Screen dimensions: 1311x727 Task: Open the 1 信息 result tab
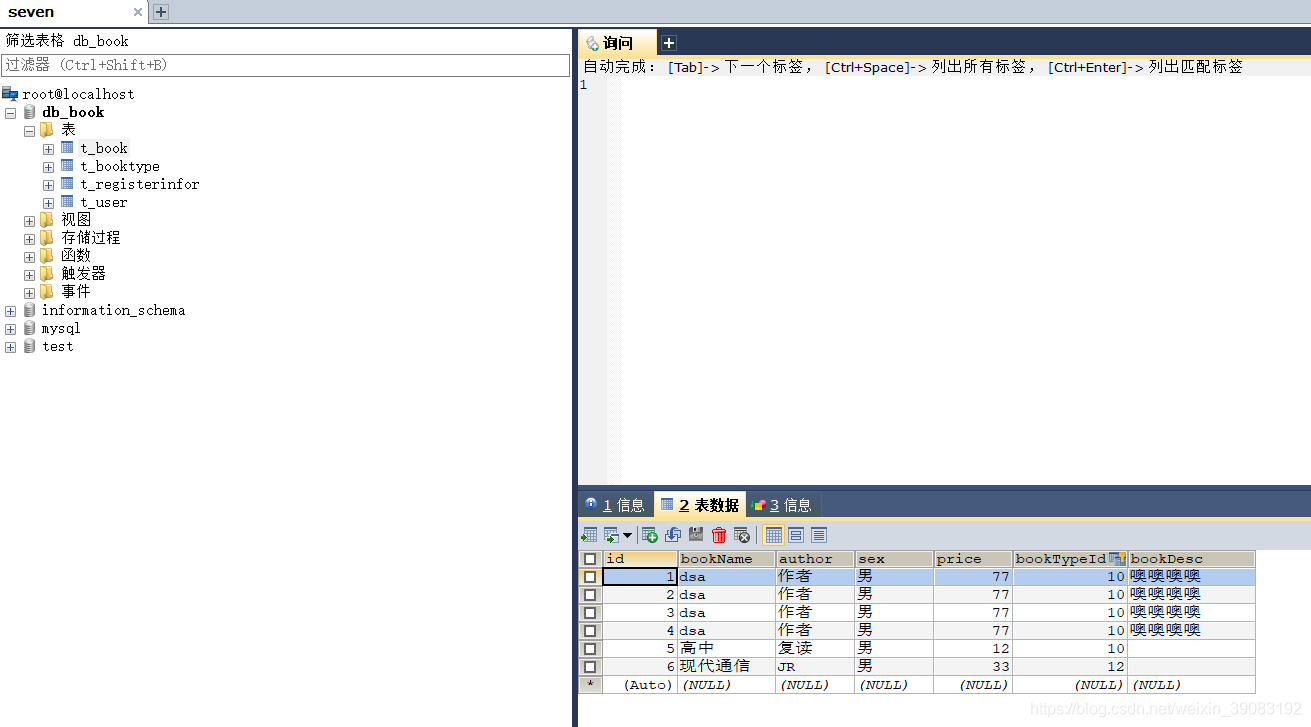[615, 505]
